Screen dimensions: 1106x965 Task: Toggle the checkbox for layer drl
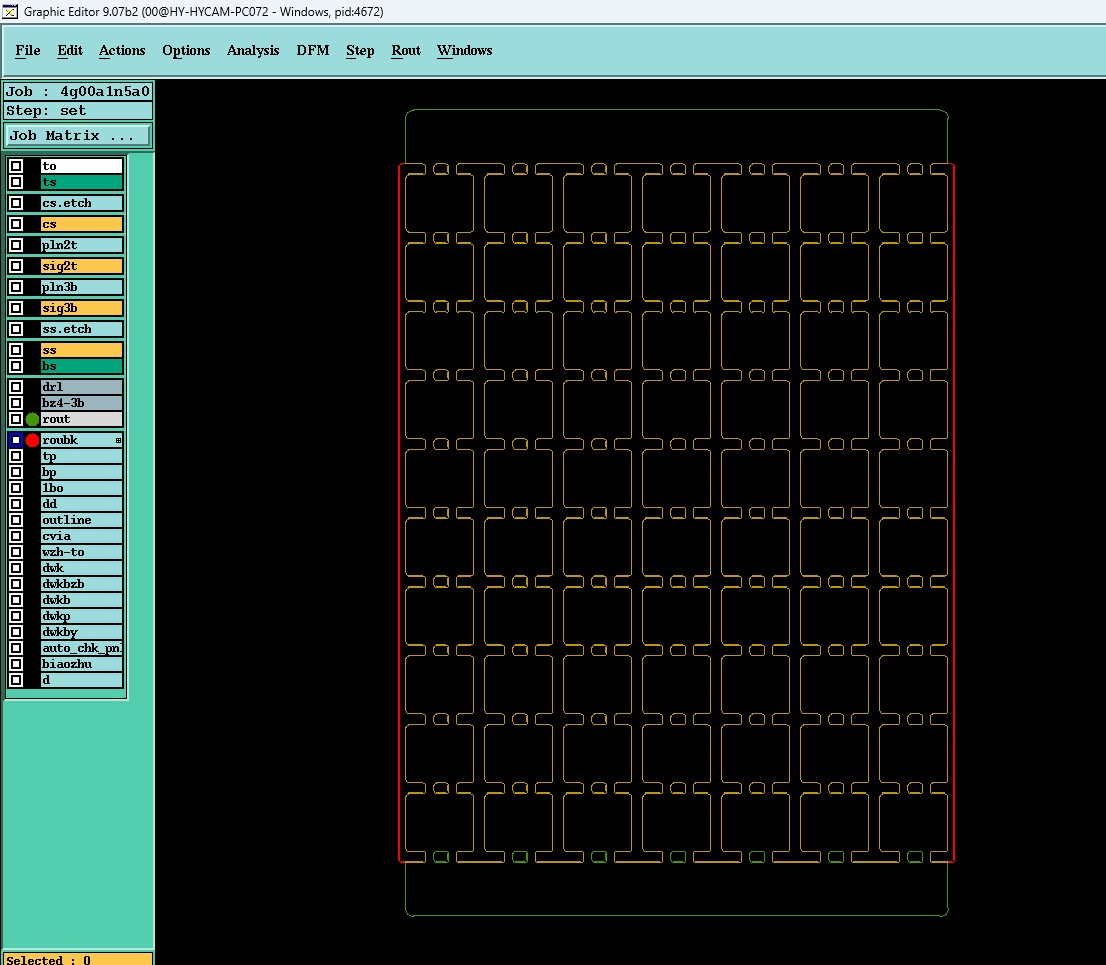pos(16,387)
